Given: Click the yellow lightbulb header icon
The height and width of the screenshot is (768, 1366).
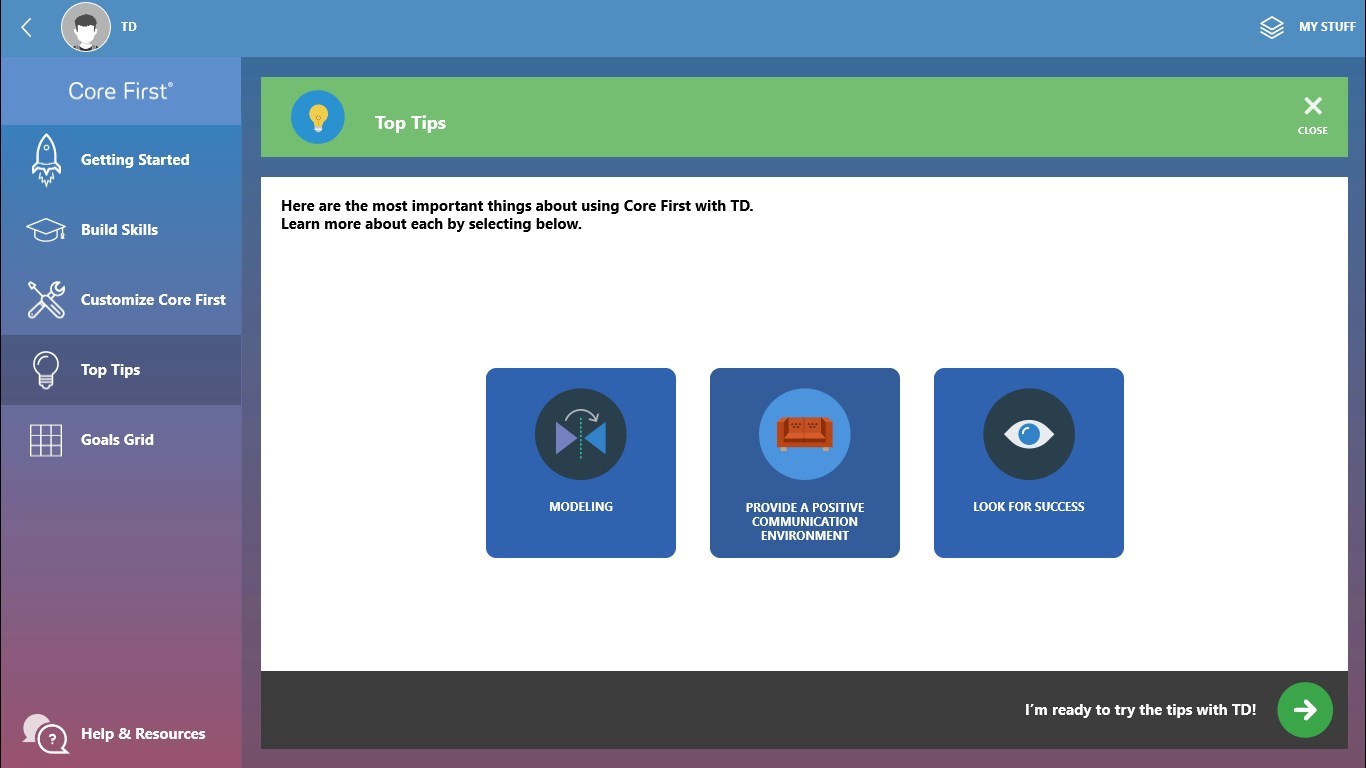Looking at the screenshot, I should [318, 118].
